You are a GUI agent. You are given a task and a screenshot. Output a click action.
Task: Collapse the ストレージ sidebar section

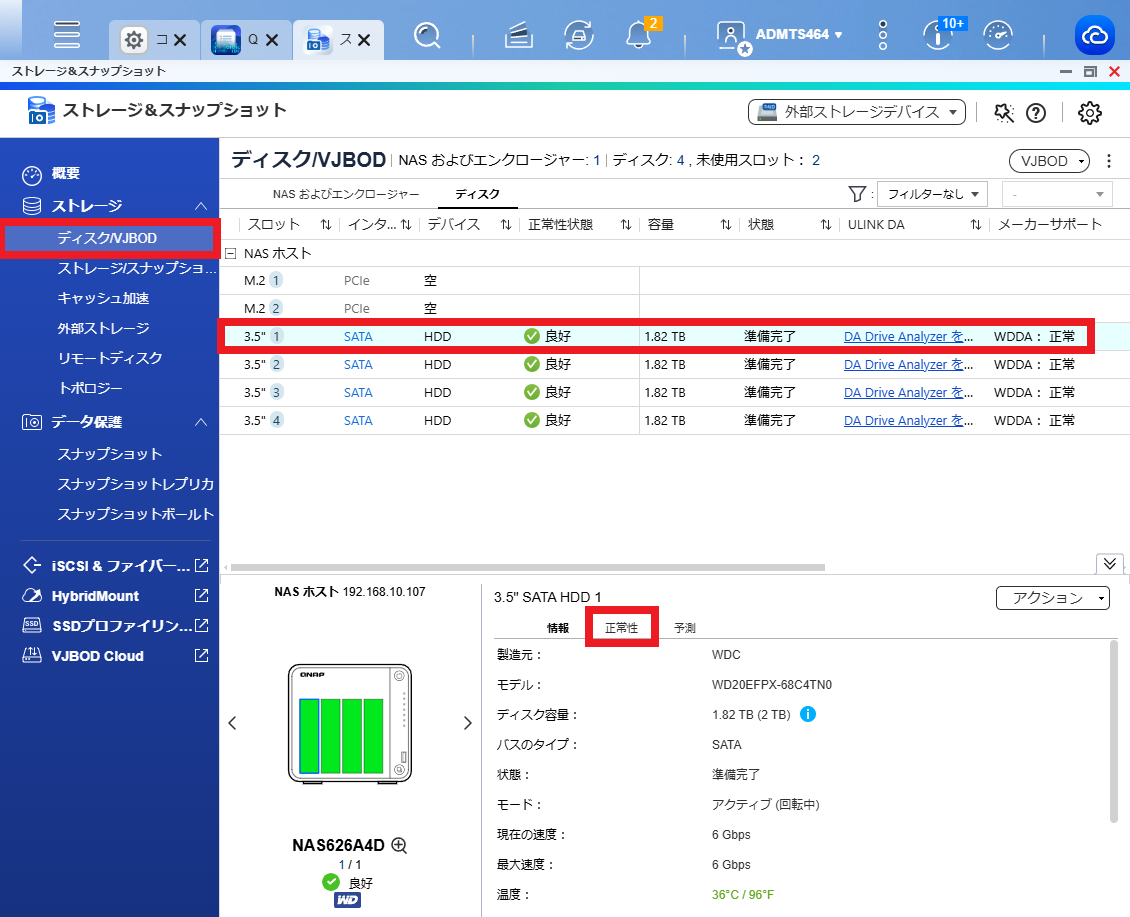coord(201,206)
